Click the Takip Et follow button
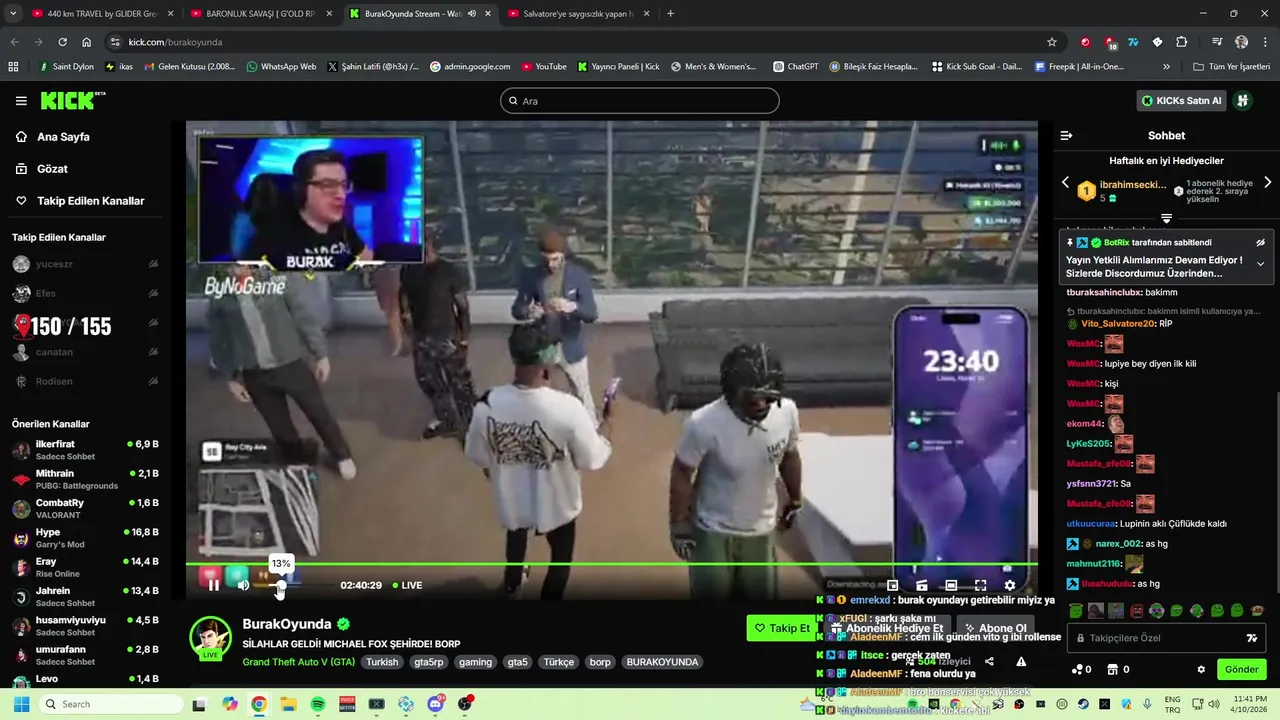 (782, 628)
